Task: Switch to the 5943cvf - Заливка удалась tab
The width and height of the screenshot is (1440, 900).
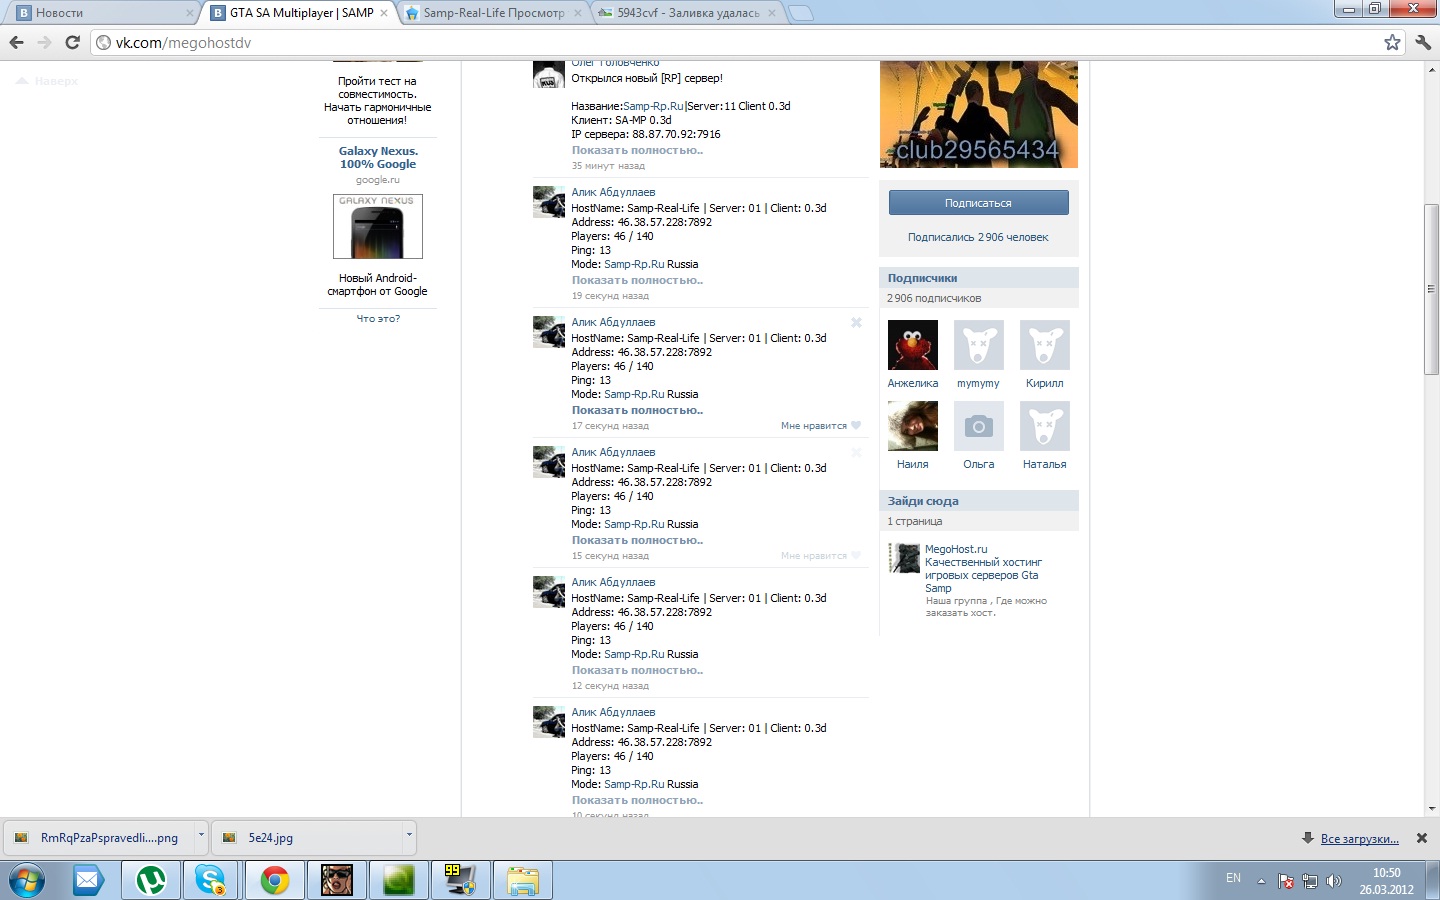Action: pyautogui.click(x=688, y=13)
